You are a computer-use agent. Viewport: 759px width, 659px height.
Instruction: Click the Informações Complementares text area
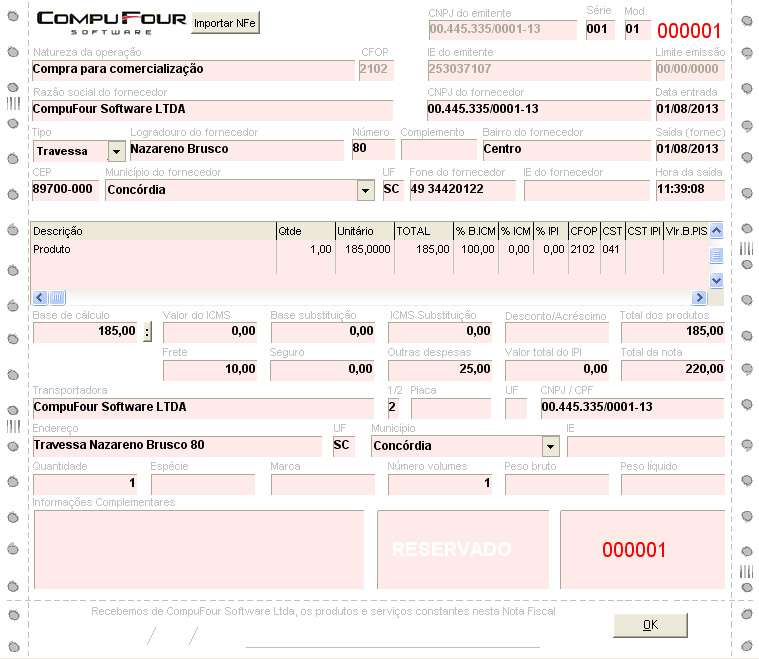(x=197, y=549)
